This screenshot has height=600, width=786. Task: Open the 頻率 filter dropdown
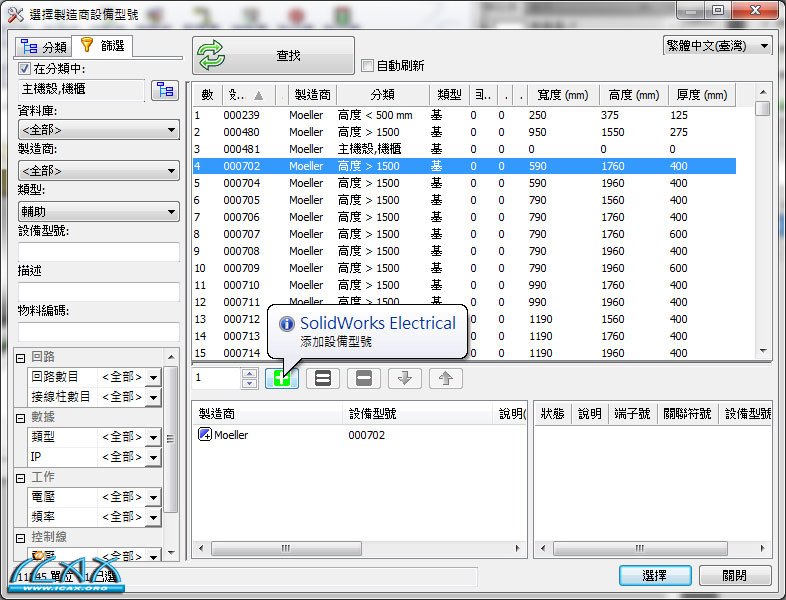click(153, 517)
